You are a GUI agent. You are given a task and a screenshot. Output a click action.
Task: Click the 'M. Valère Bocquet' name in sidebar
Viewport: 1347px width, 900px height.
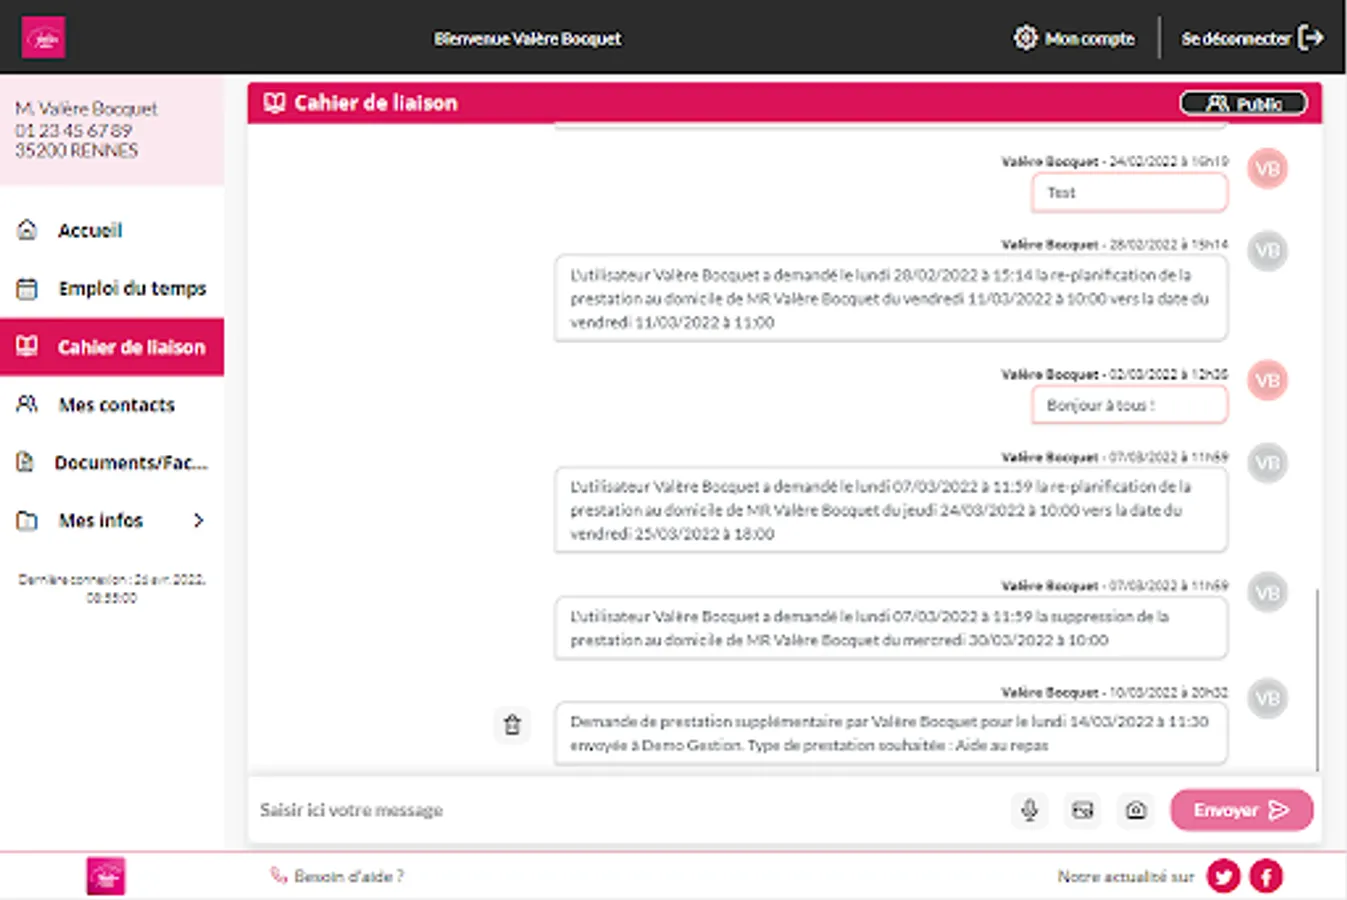[86, 108]
